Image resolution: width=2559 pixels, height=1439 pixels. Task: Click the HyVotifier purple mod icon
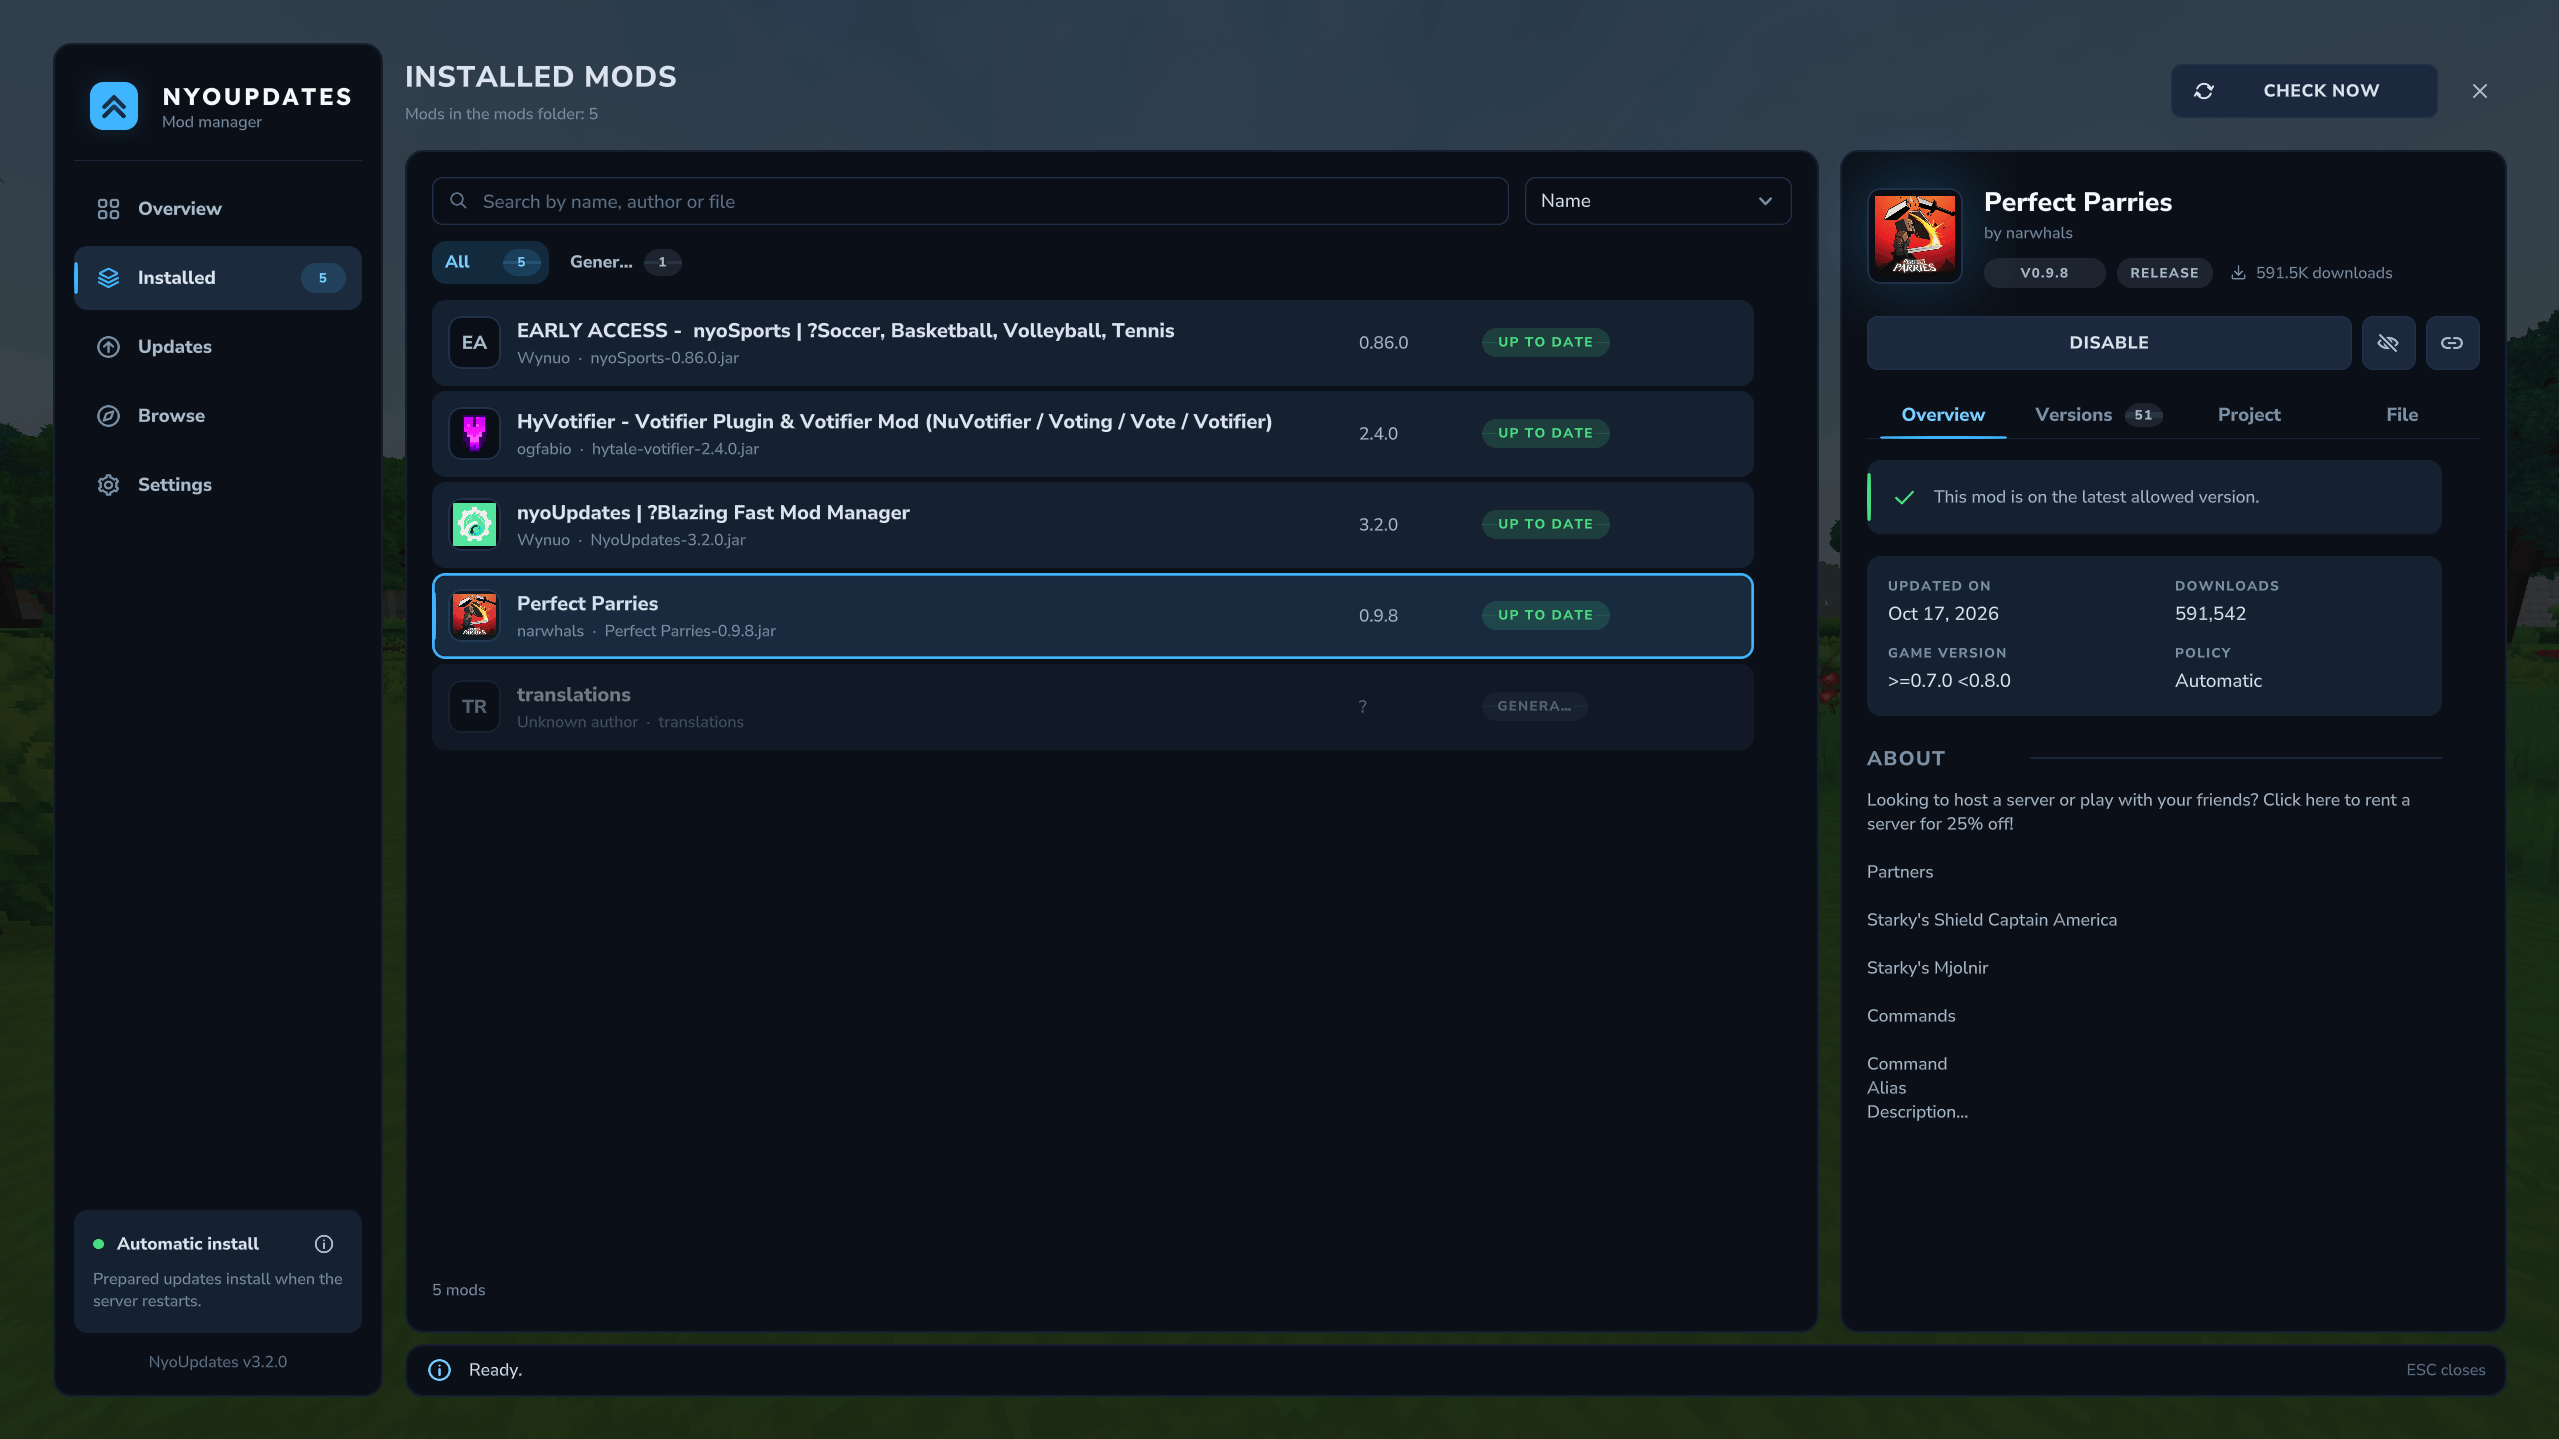click(474, 434)
